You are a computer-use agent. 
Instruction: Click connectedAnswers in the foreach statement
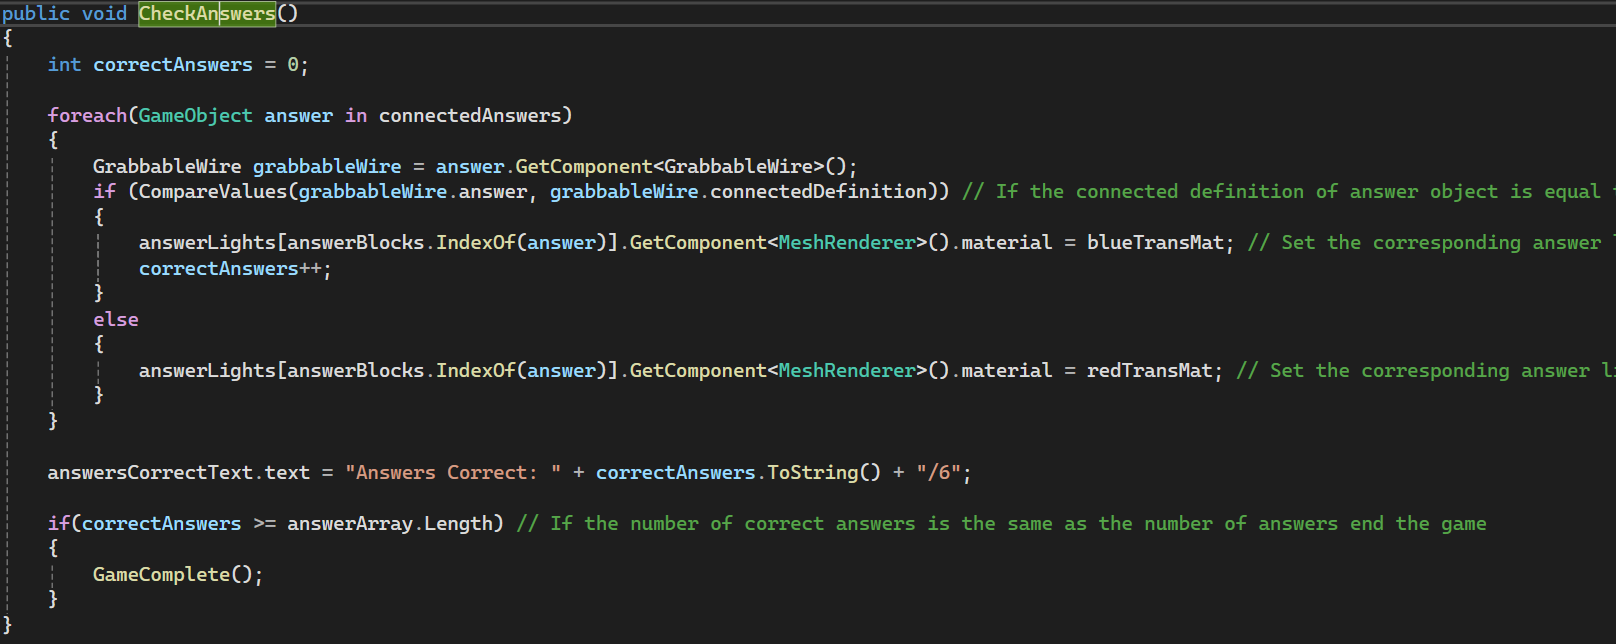[x=469, y=116]
